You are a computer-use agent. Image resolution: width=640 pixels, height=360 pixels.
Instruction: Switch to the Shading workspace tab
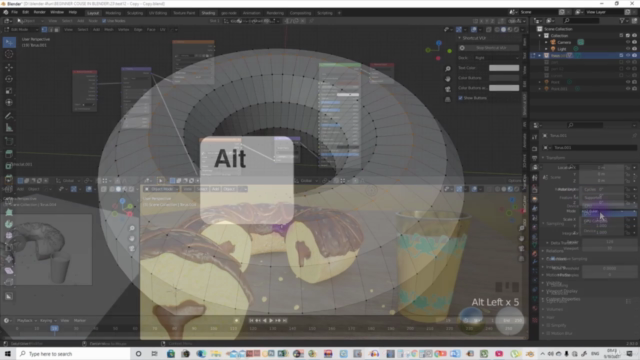click(208, 13)
